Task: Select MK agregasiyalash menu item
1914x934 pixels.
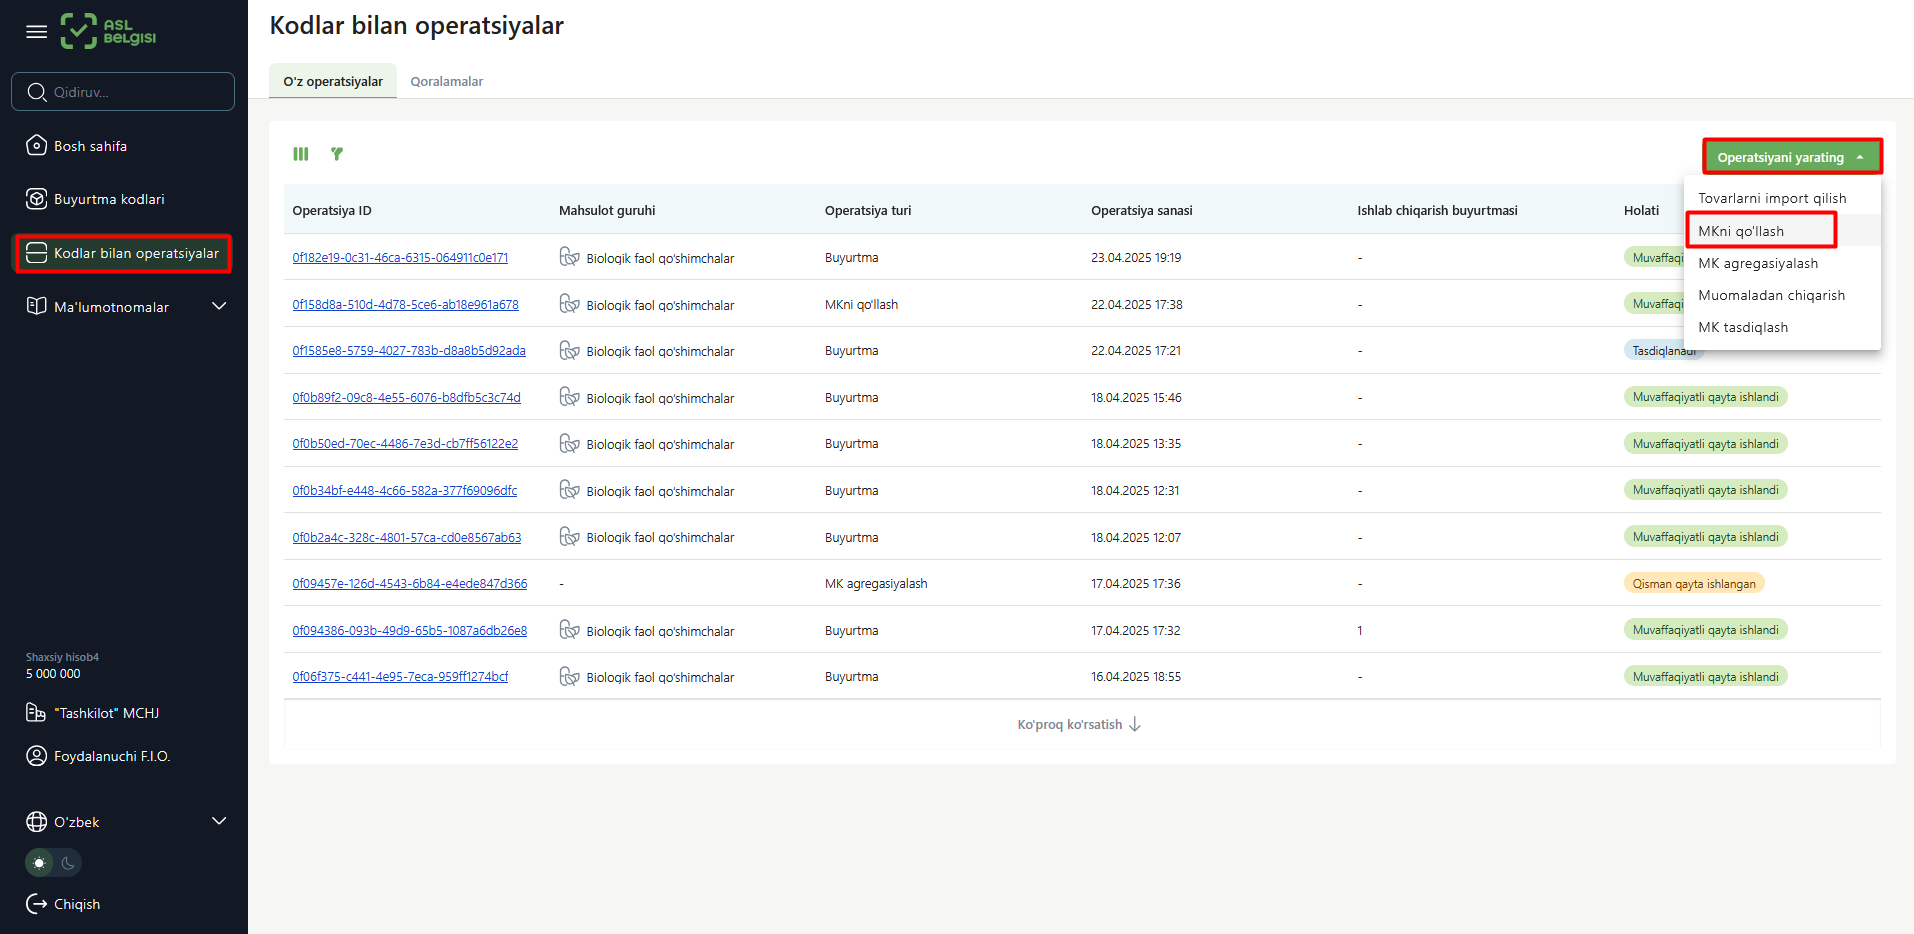Action: tap(1782, 263)
